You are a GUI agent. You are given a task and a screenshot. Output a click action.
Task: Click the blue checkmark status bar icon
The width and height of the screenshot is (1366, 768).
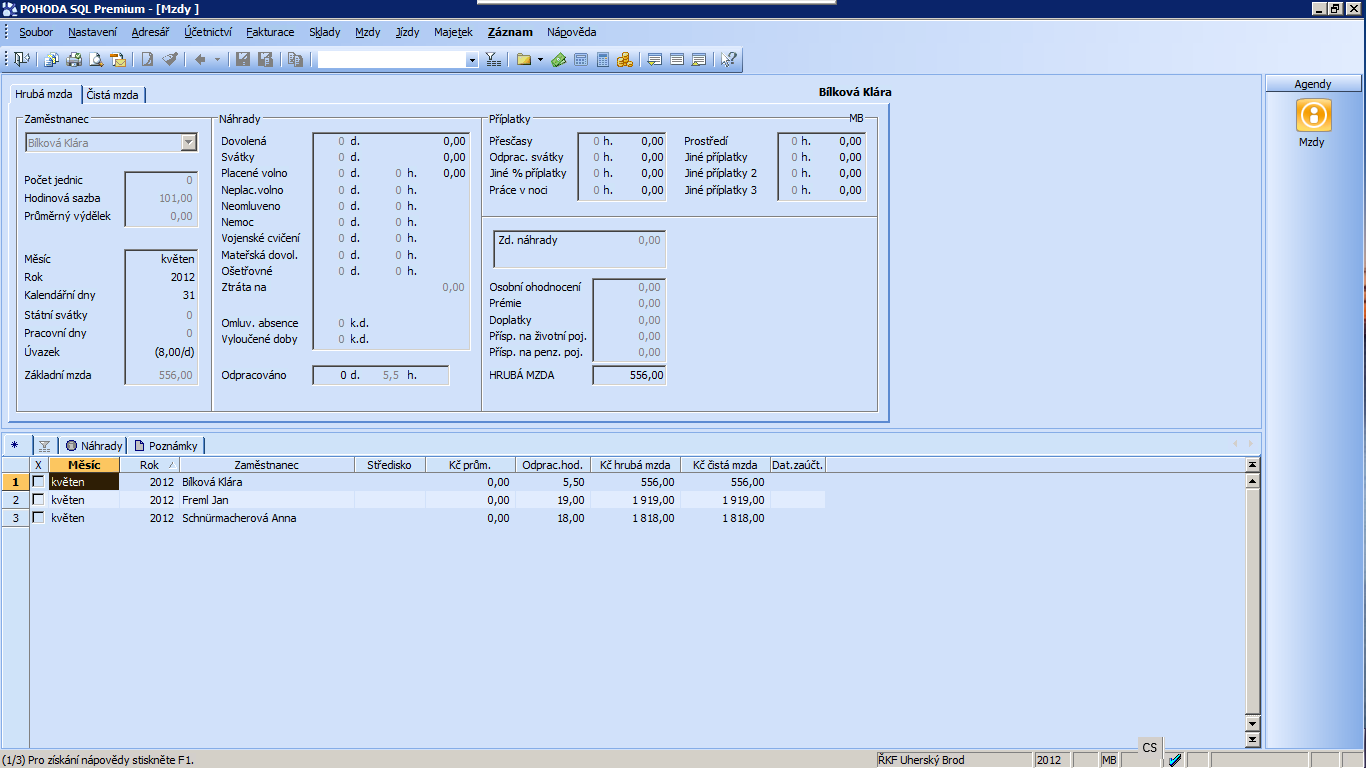pos(1175,760)
